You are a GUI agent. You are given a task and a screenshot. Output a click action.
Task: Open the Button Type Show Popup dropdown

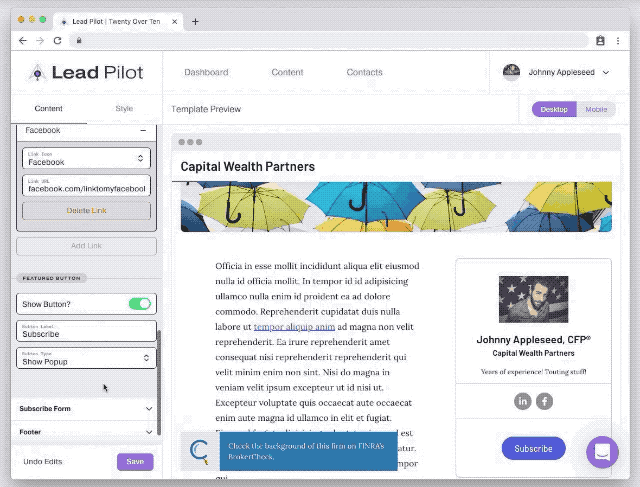pos(86,358)
